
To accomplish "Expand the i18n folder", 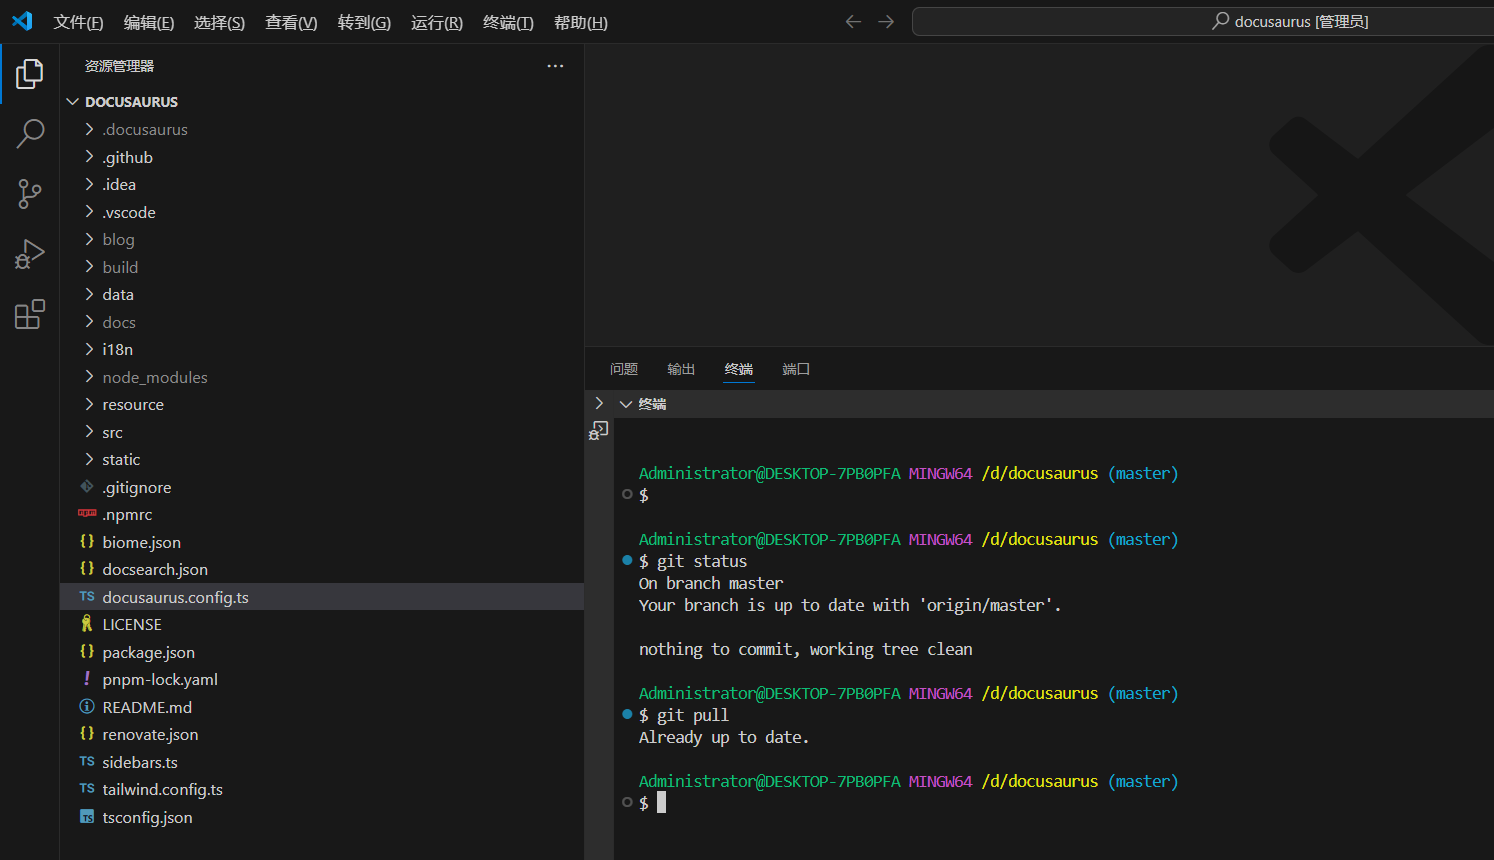I will pos(89,349).
